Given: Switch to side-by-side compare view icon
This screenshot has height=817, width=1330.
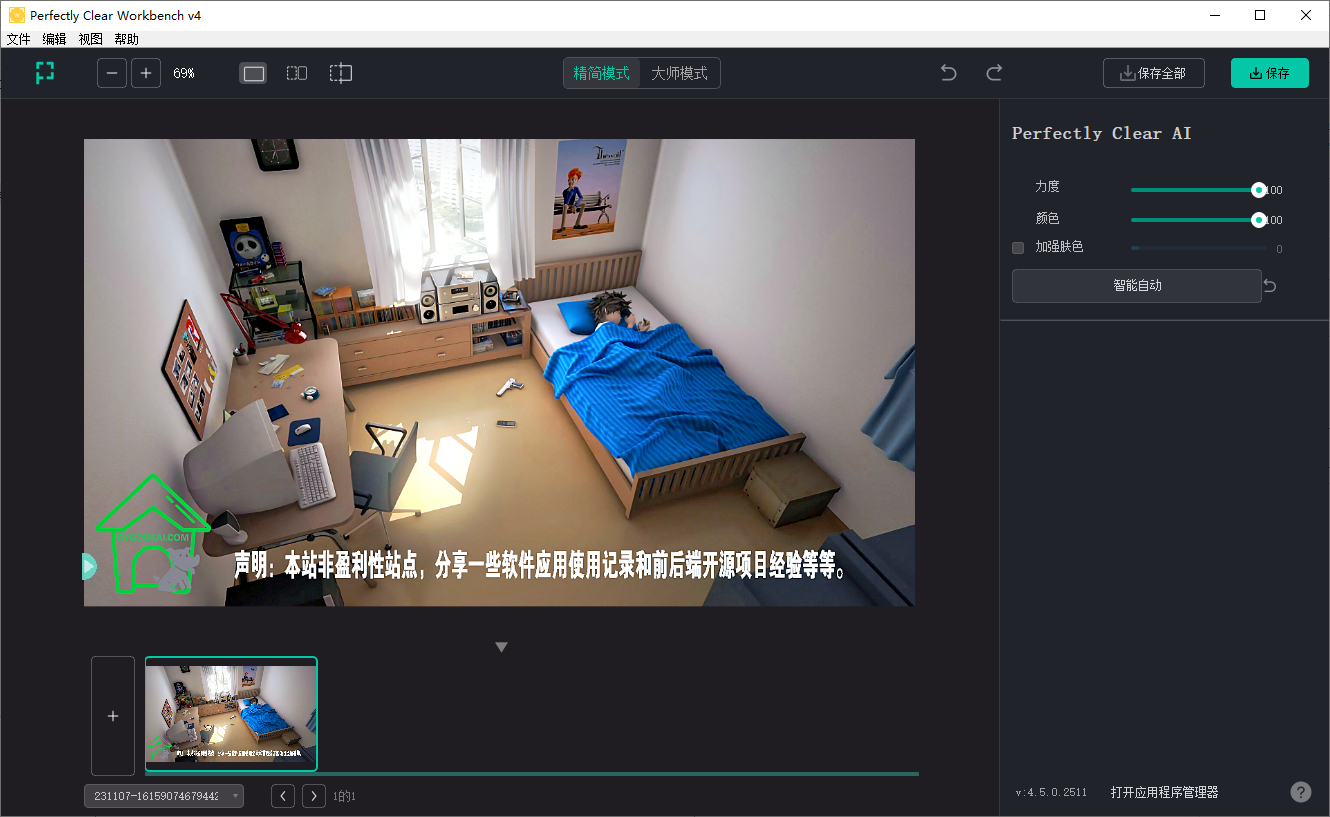Looking at the screenshot, I should (x=297, y=73).
